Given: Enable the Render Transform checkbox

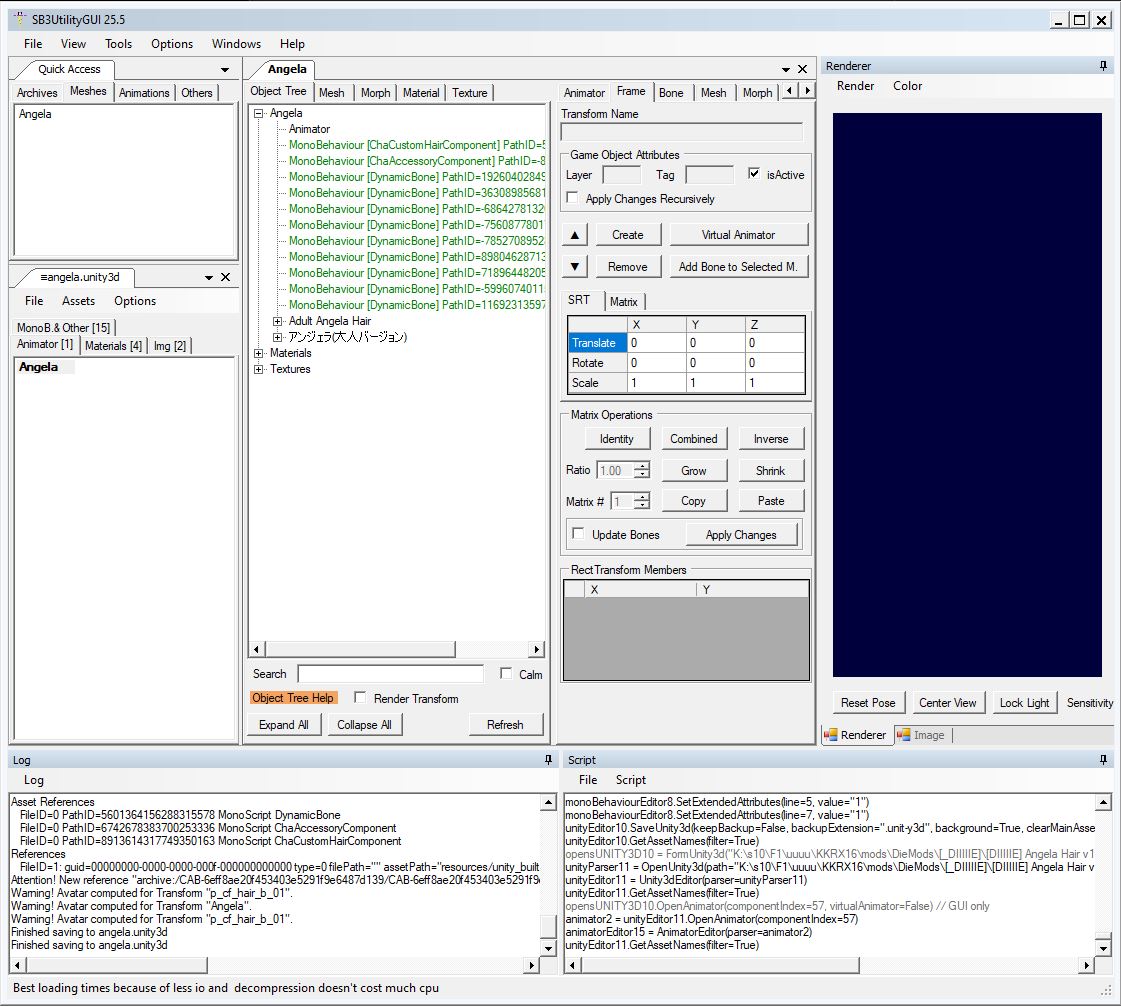Looking at the screenshot, I should tap(361, 698).
